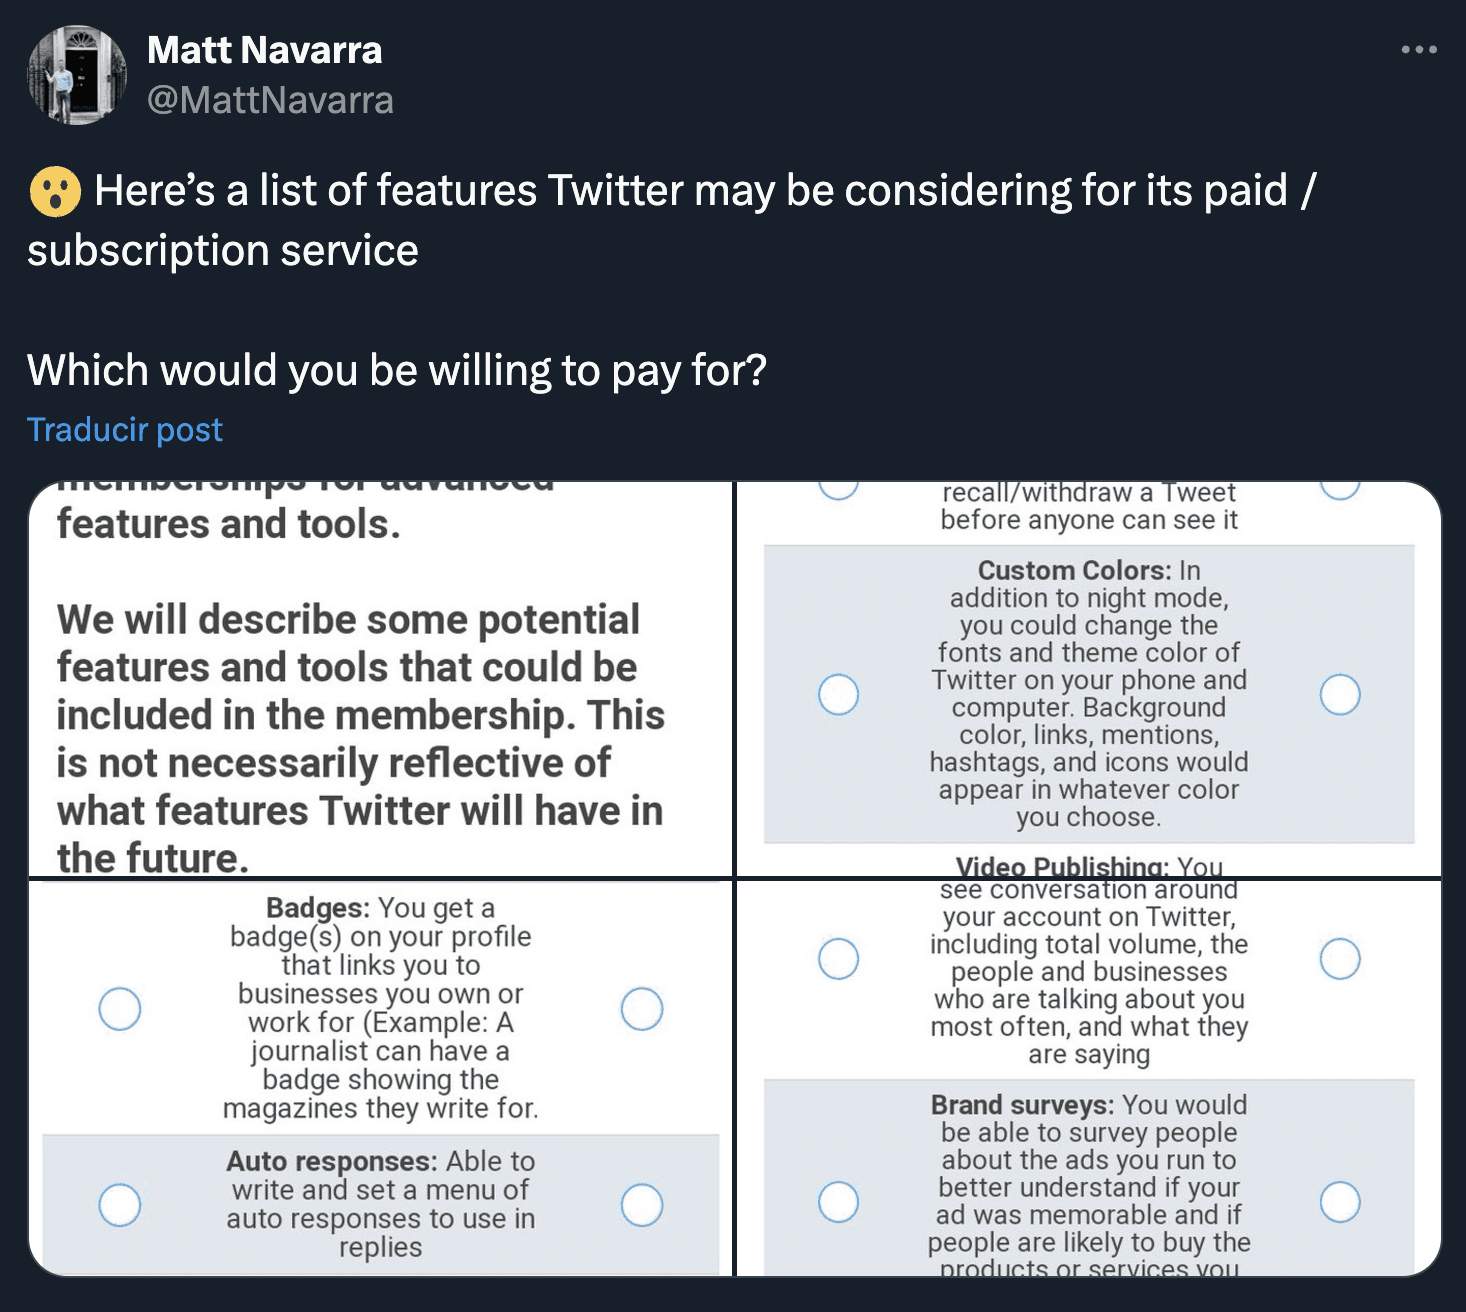
Task: Select right radio button for Brand surveys
Action: coord(1340,1201)
